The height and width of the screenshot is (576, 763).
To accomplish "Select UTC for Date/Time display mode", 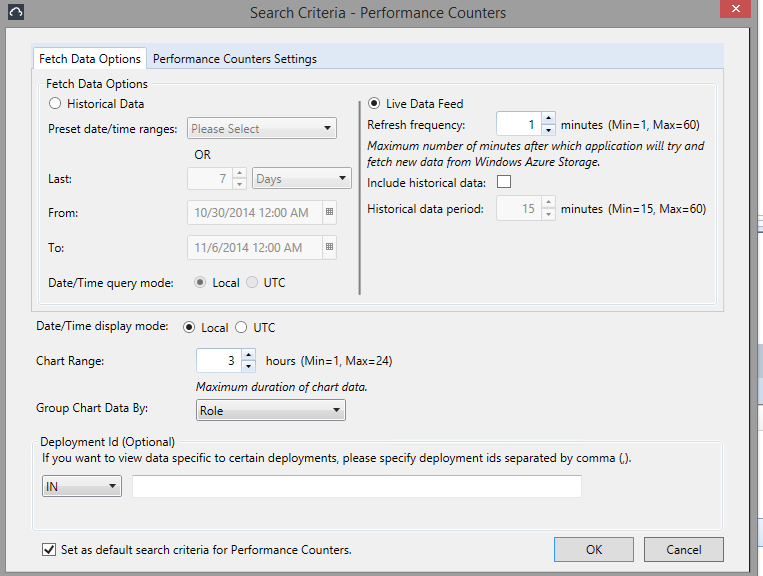I will 240,327.
